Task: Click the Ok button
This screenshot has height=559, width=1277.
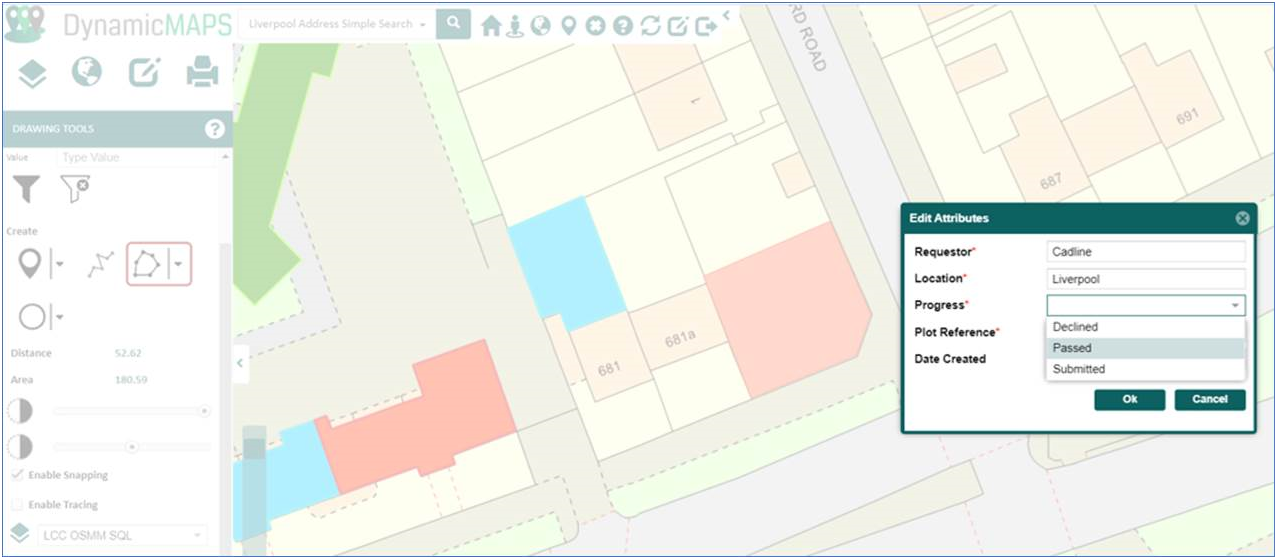Action: [x=1130, y=399]
